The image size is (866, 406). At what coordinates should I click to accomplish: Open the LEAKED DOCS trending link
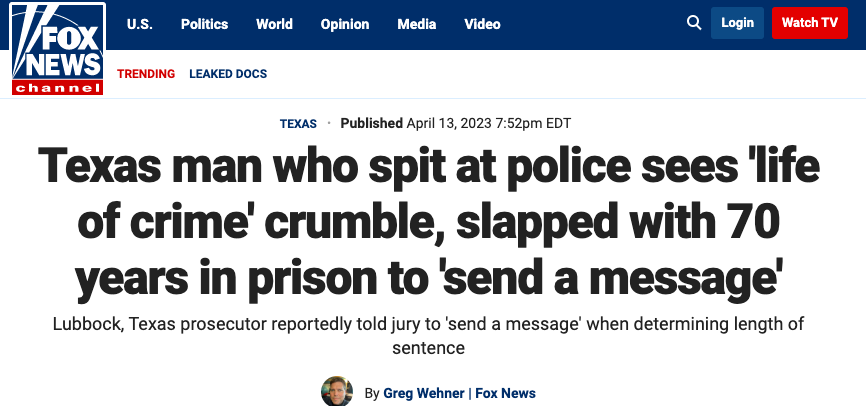click(228, 73)
